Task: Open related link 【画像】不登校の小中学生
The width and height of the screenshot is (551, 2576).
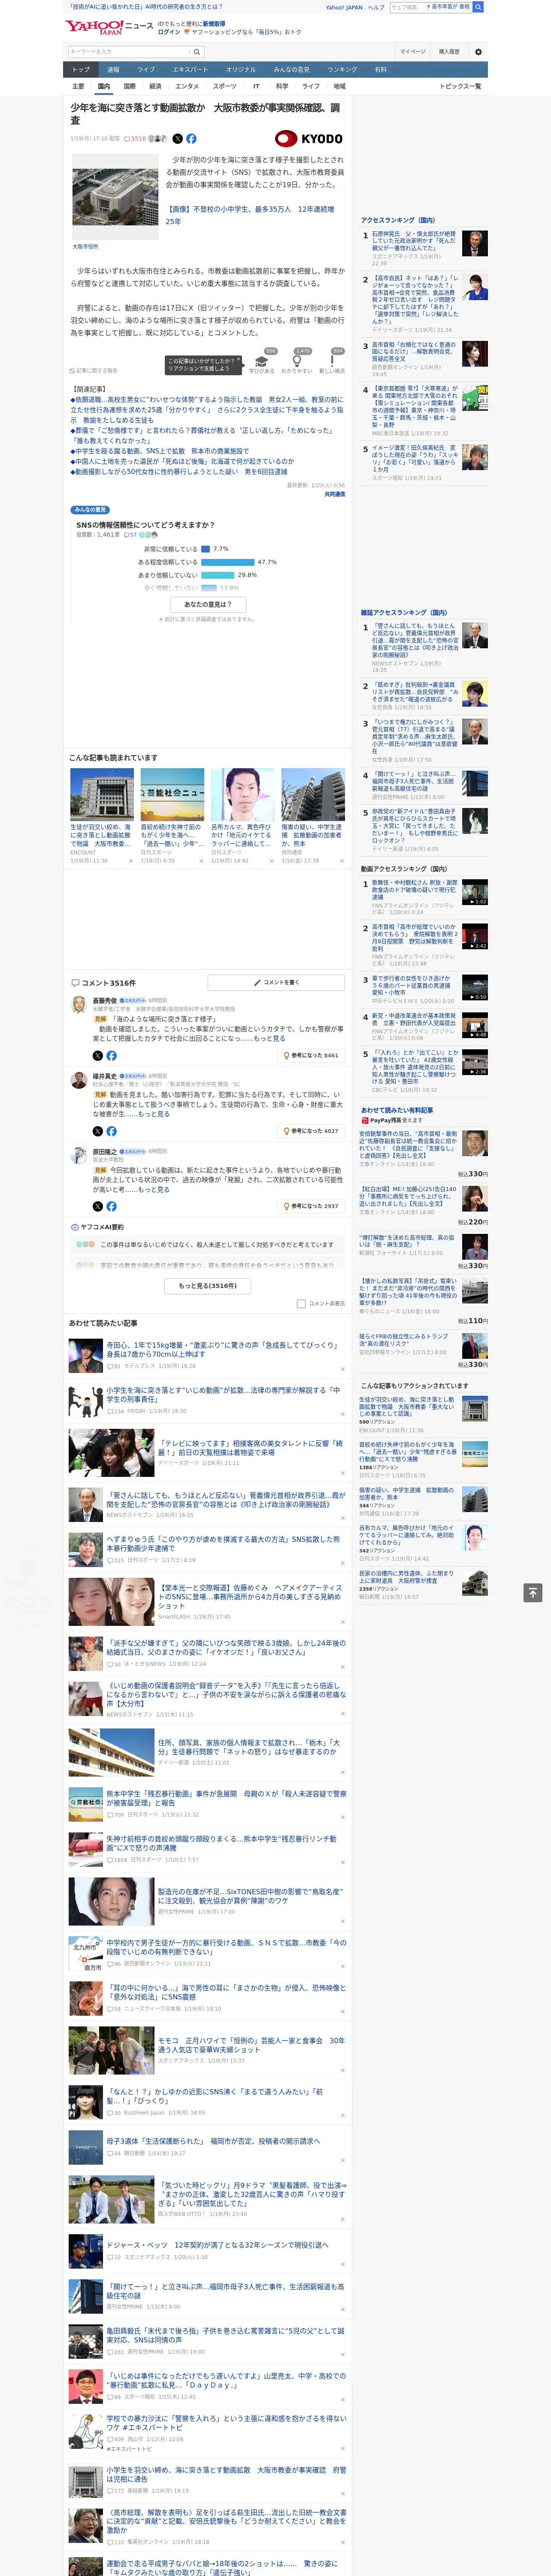Action: point(250,215)
